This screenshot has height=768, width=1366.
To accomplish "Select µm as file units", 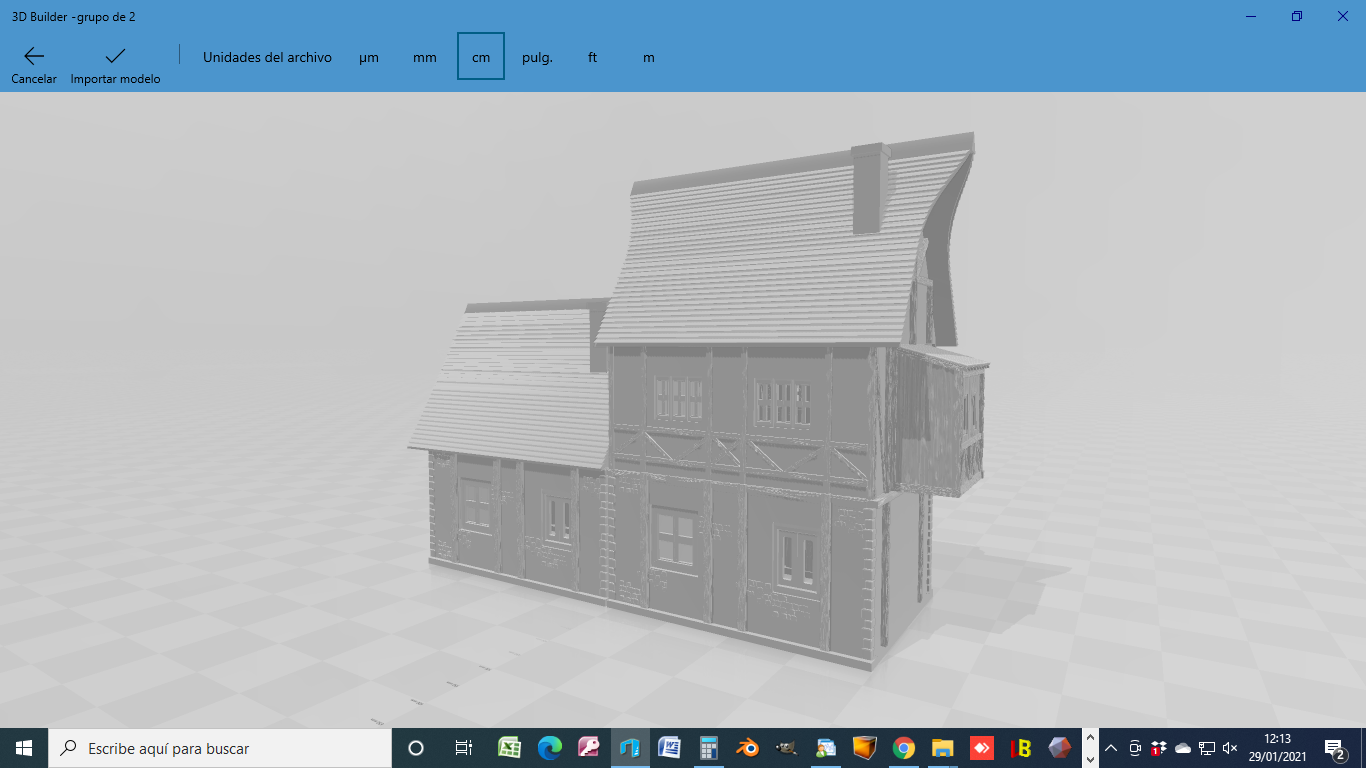I will pos(369,57).
